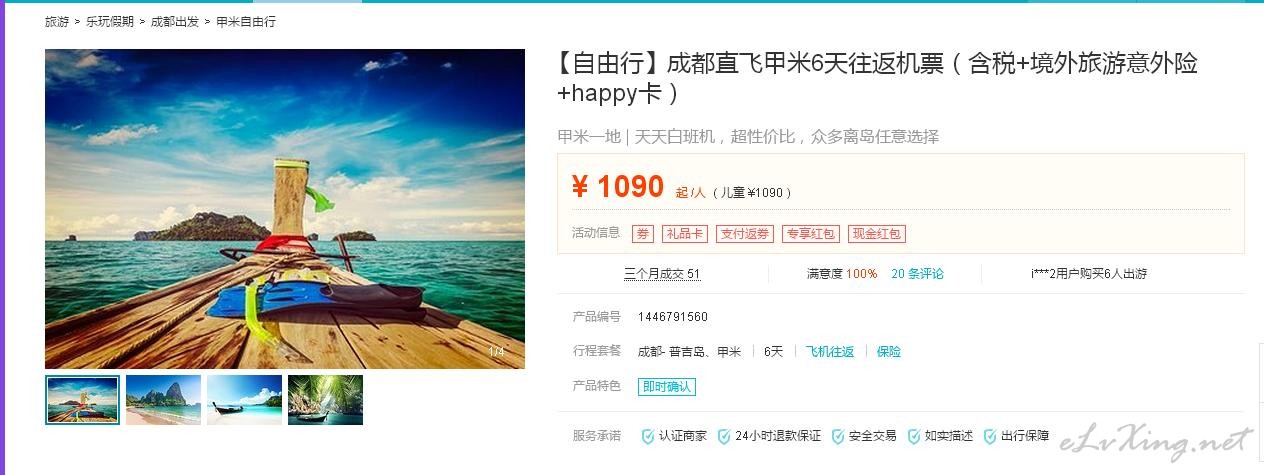Select the longtail boat thumbnail
This screenshot has width=1264, height=475.
coord(244,400)
